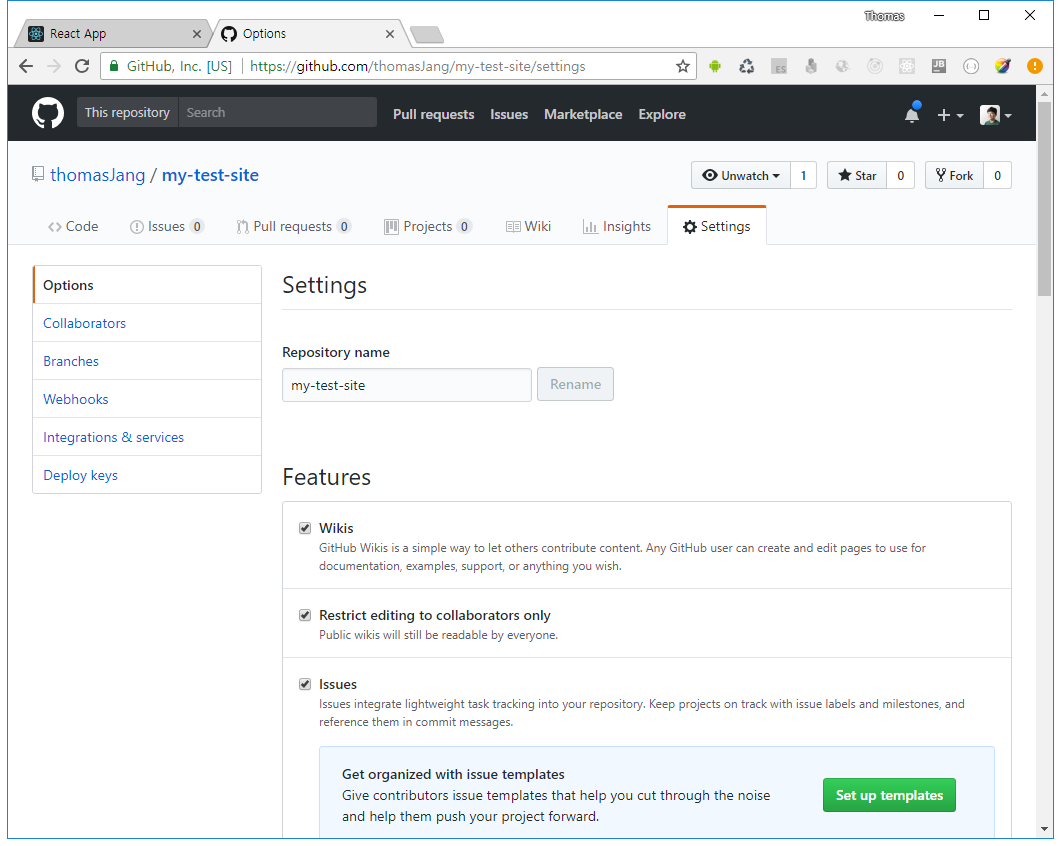Close the React App tab
1061x846 pixels.
coord(196,34)
